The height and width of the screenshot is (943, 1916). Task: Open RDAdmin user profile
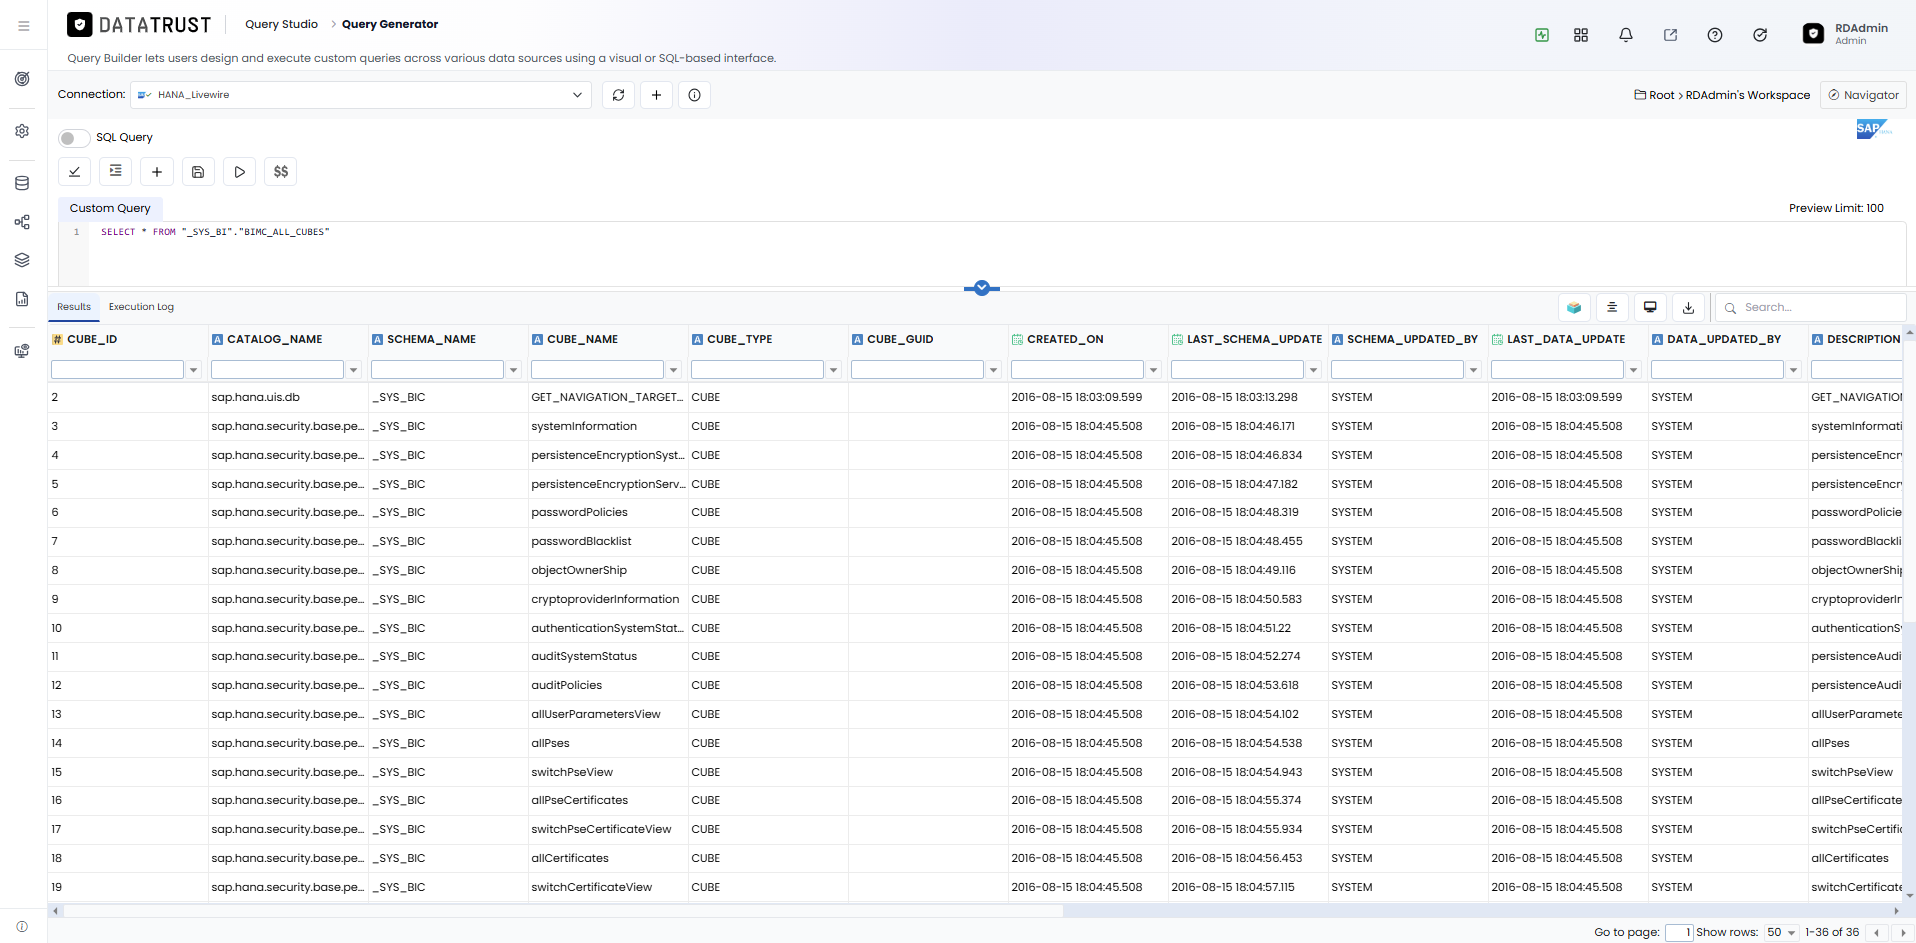click(x=1846, y=34)
